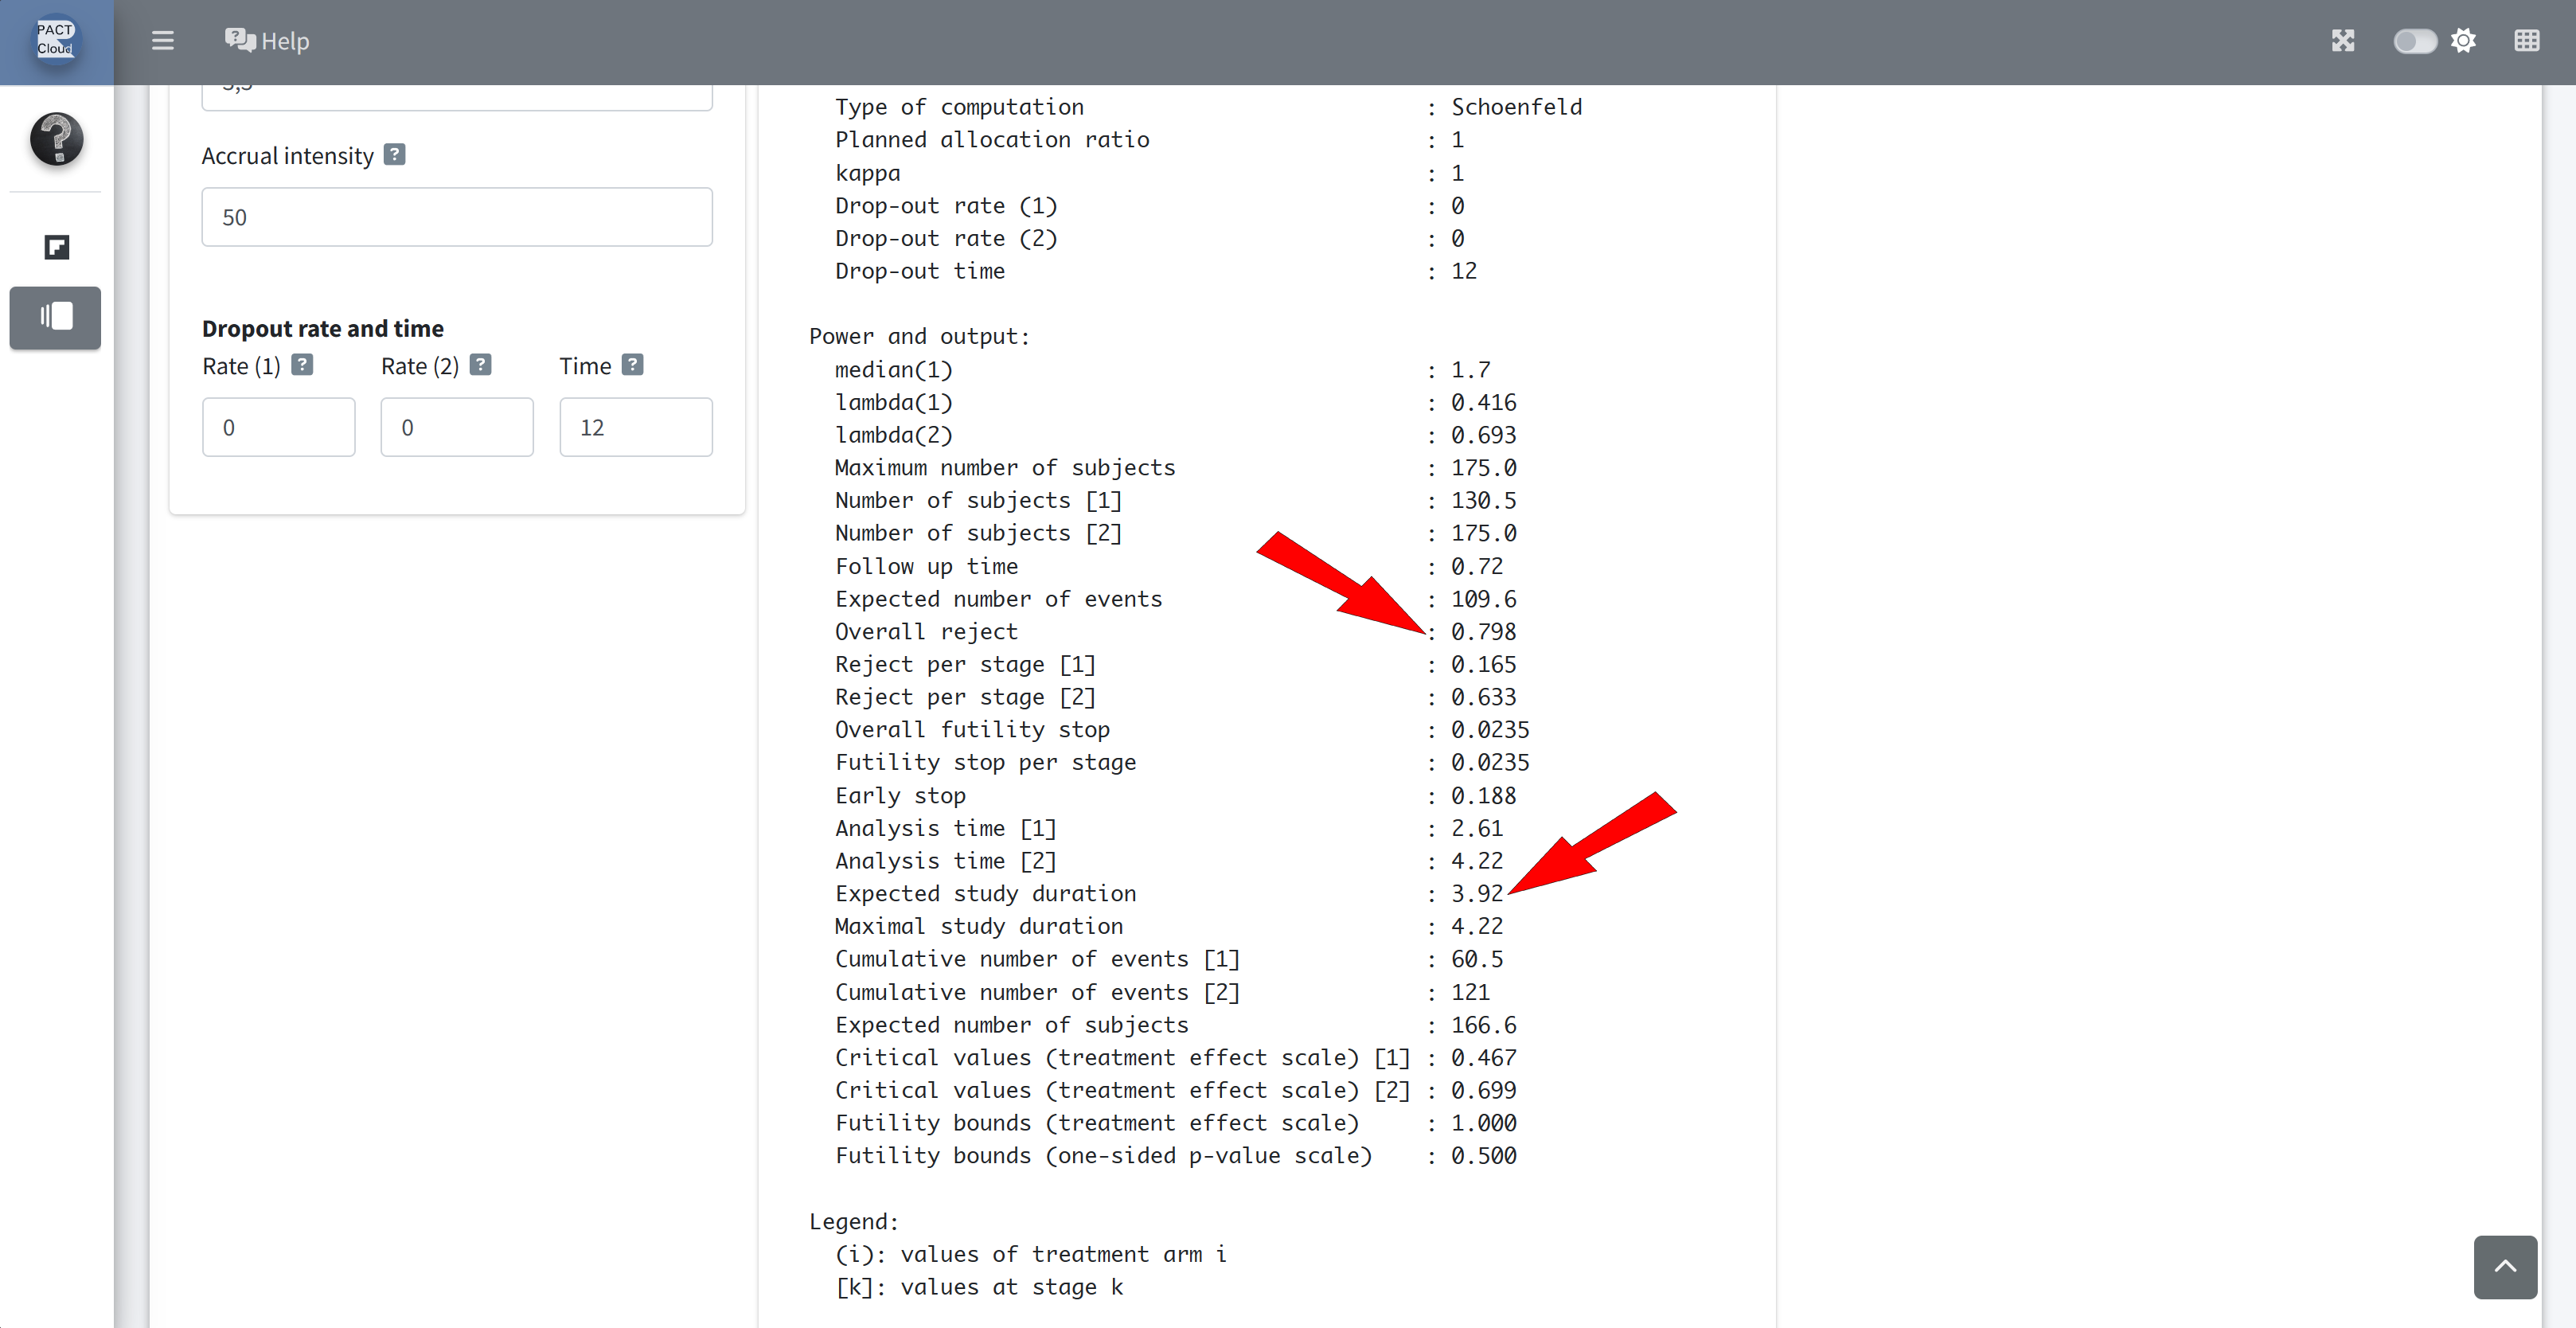Screen dimensions: 2576x1328
Task: Click the partially visible top input field
Action: [457, 96]
